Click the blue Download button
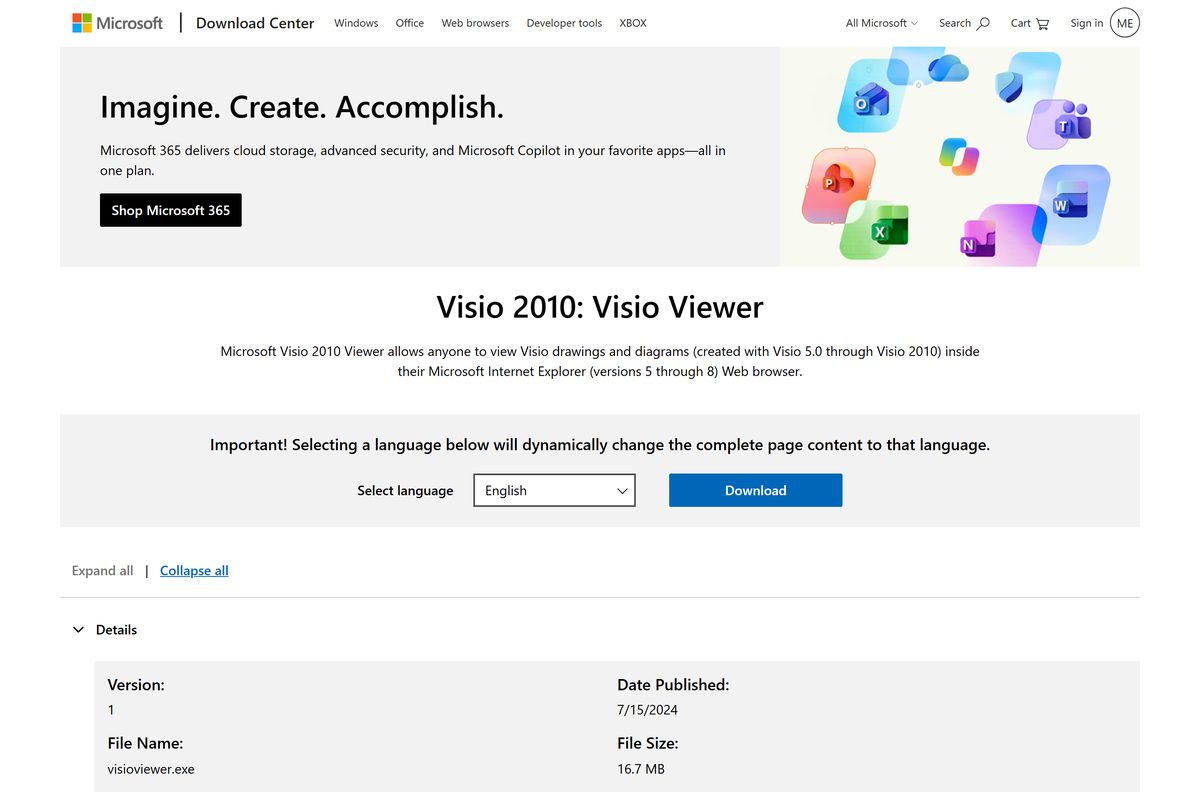The image size is (1200, 792). [755, 490]
